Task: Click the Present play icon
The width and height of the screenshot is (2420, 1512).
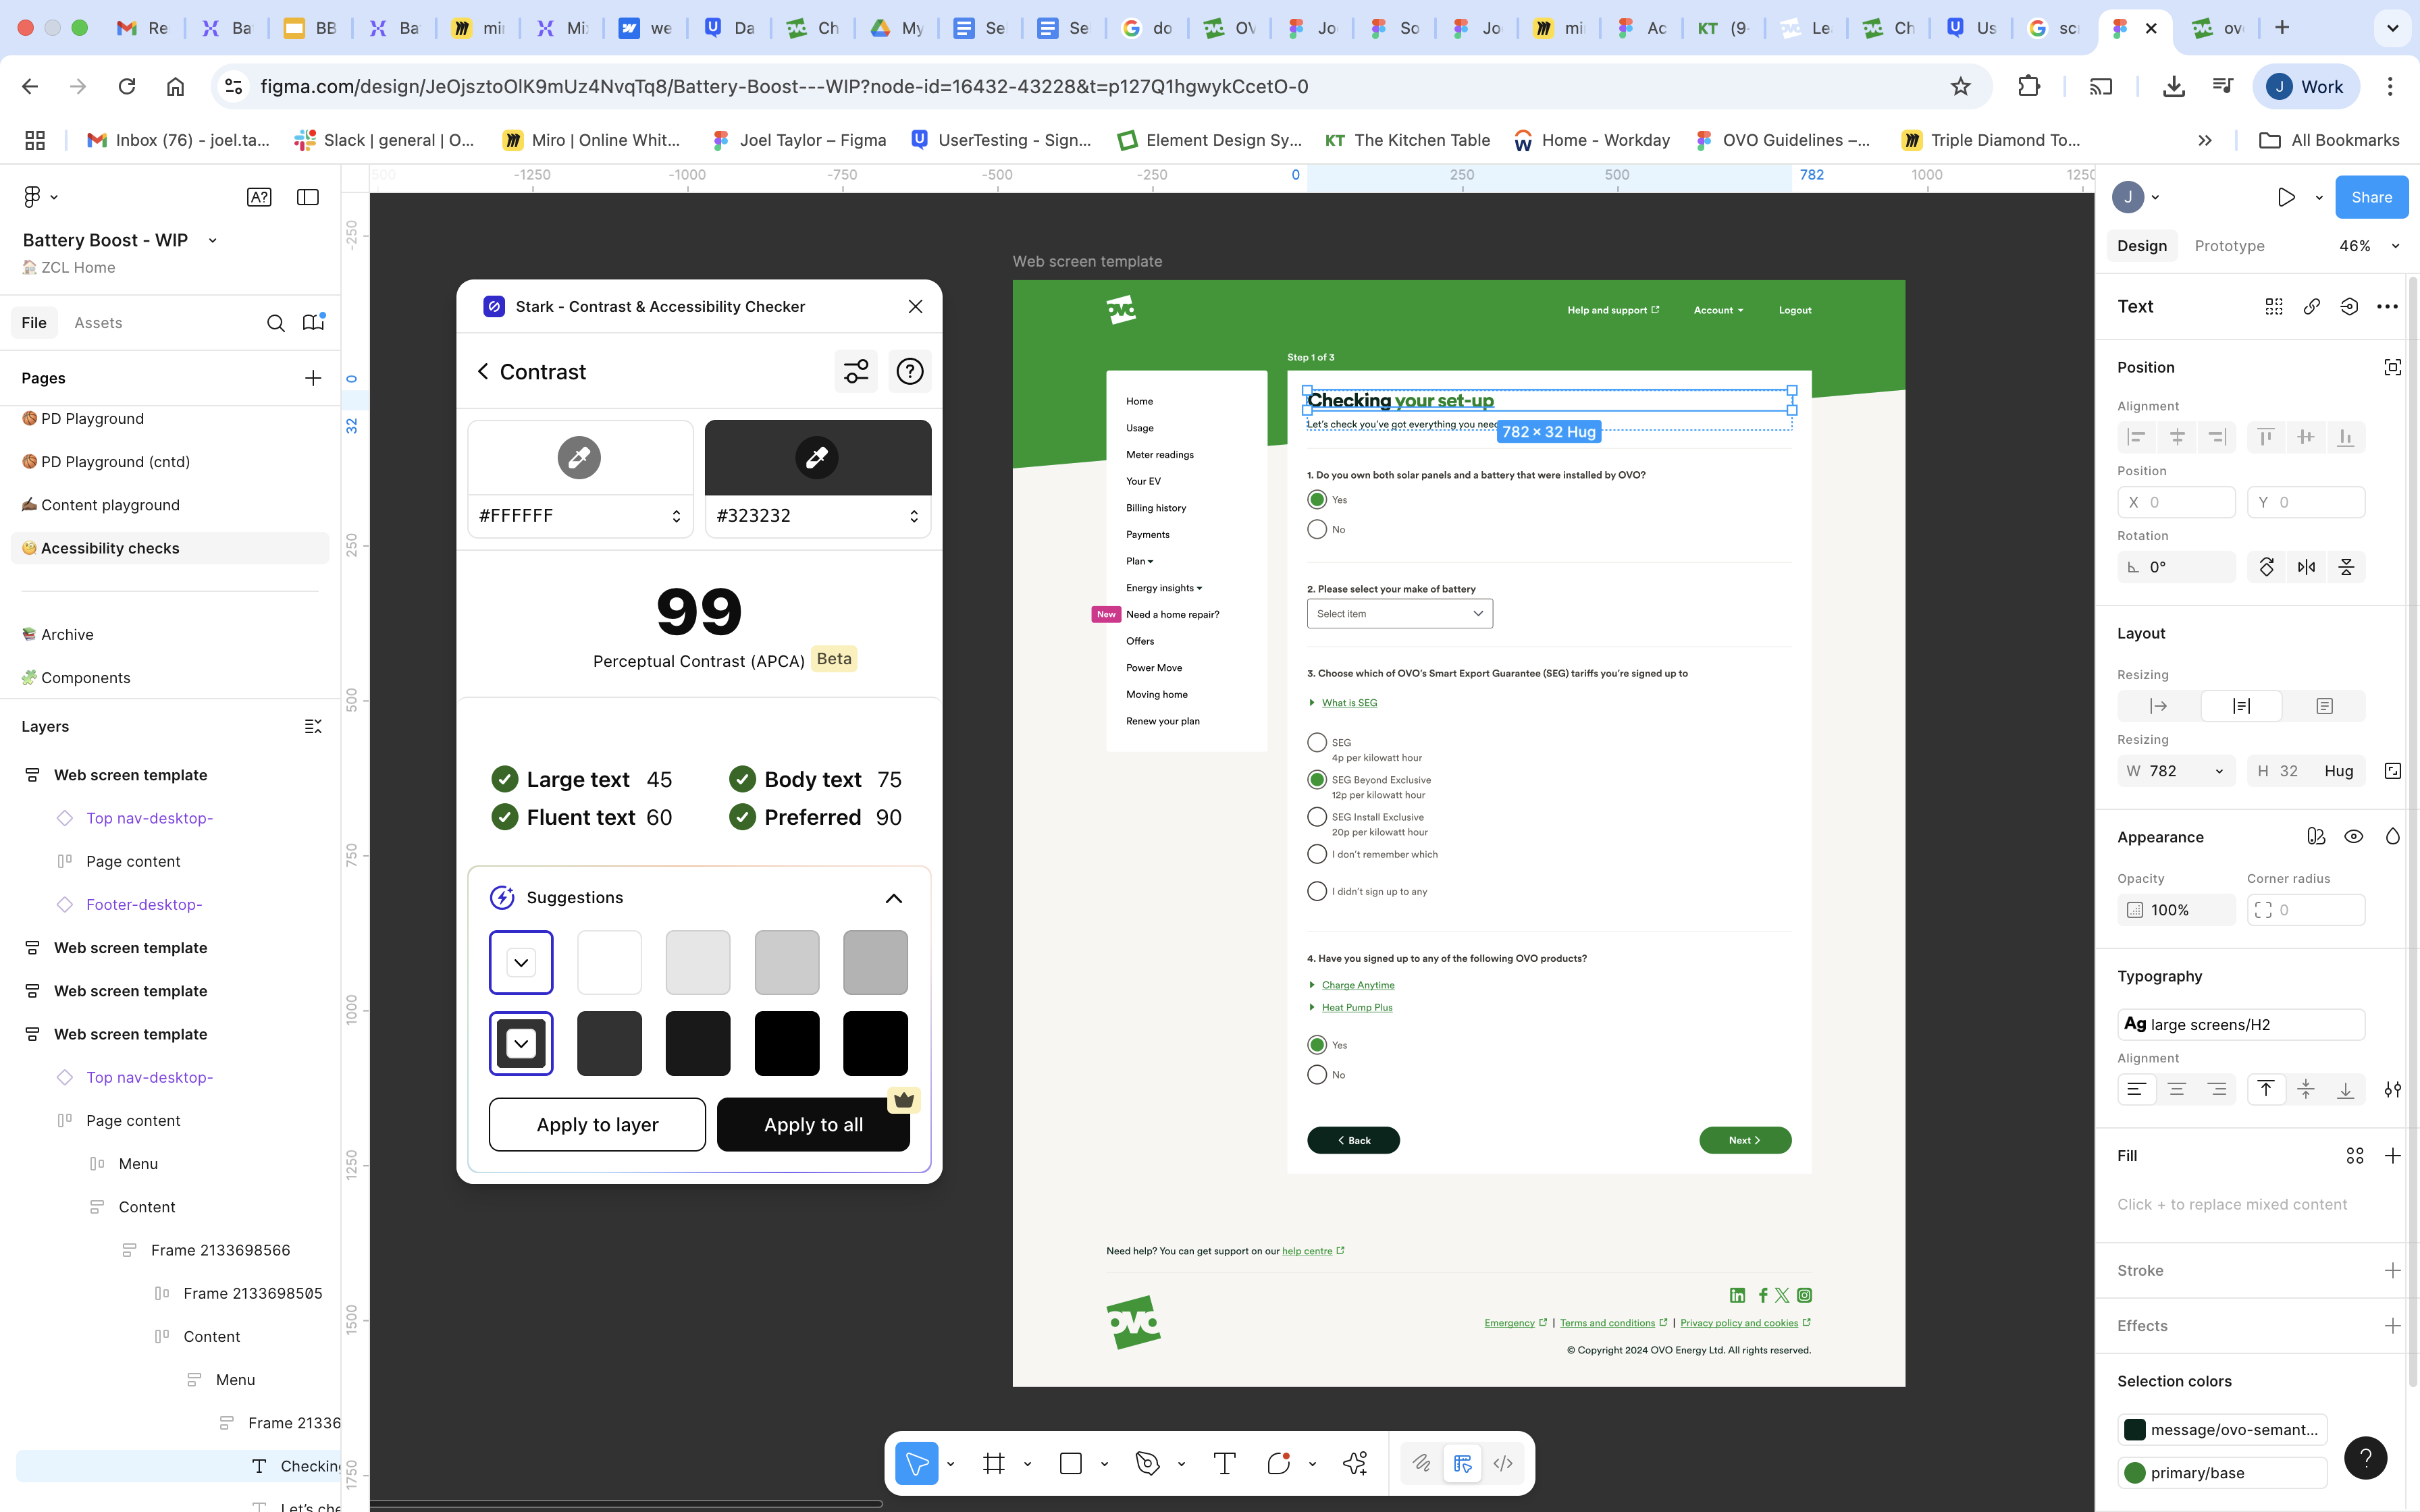Action: [2286, 197]
